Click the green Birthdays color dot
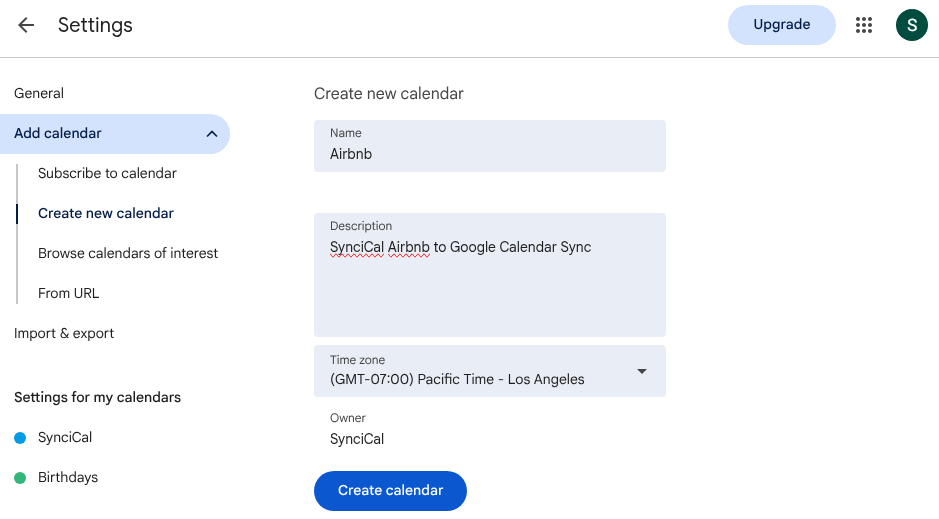The height and width of the screenshot is (519, 939). (20, 478)
